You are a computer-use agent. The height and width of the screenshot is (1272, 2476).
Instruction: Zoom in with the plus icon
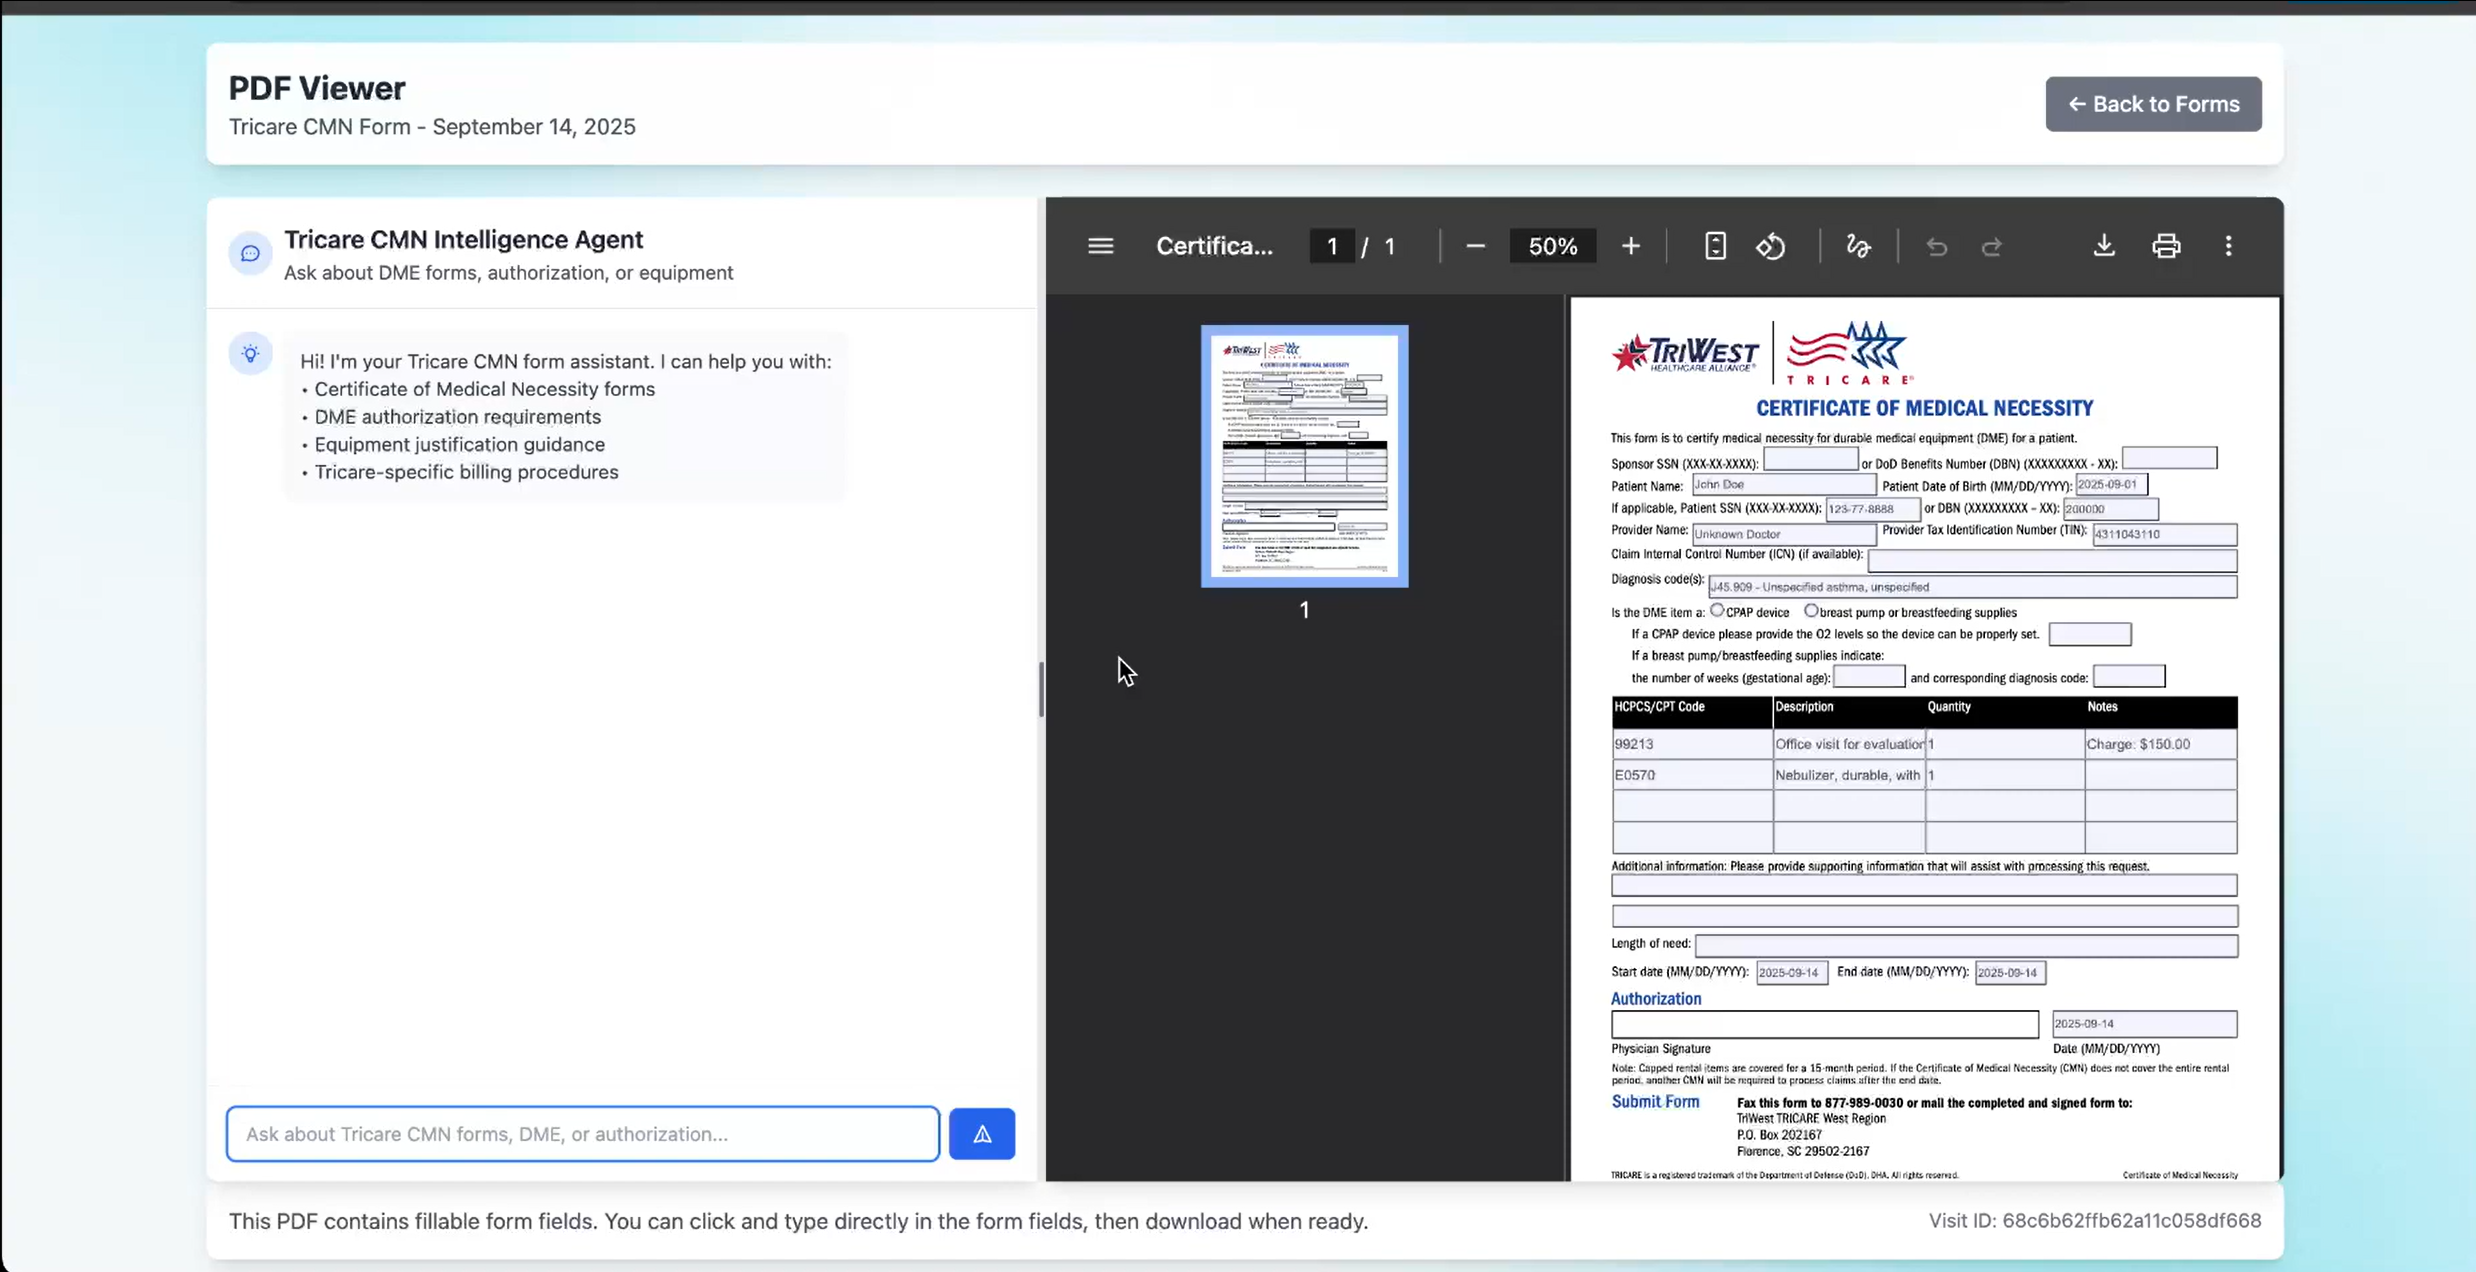(x=1631, y=246)
